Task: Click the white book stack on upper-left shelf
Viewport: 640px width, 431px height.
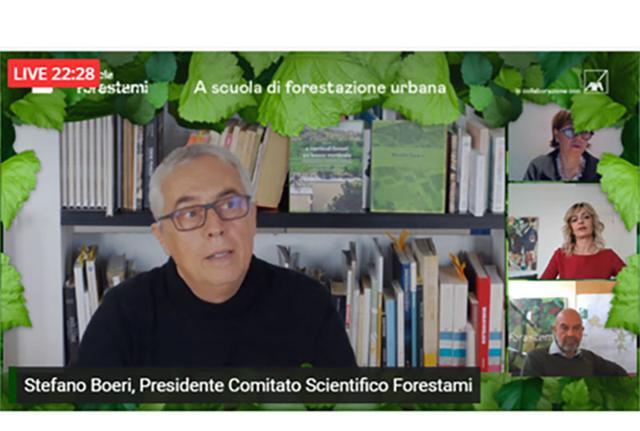Action: click(x=88, y=163)
